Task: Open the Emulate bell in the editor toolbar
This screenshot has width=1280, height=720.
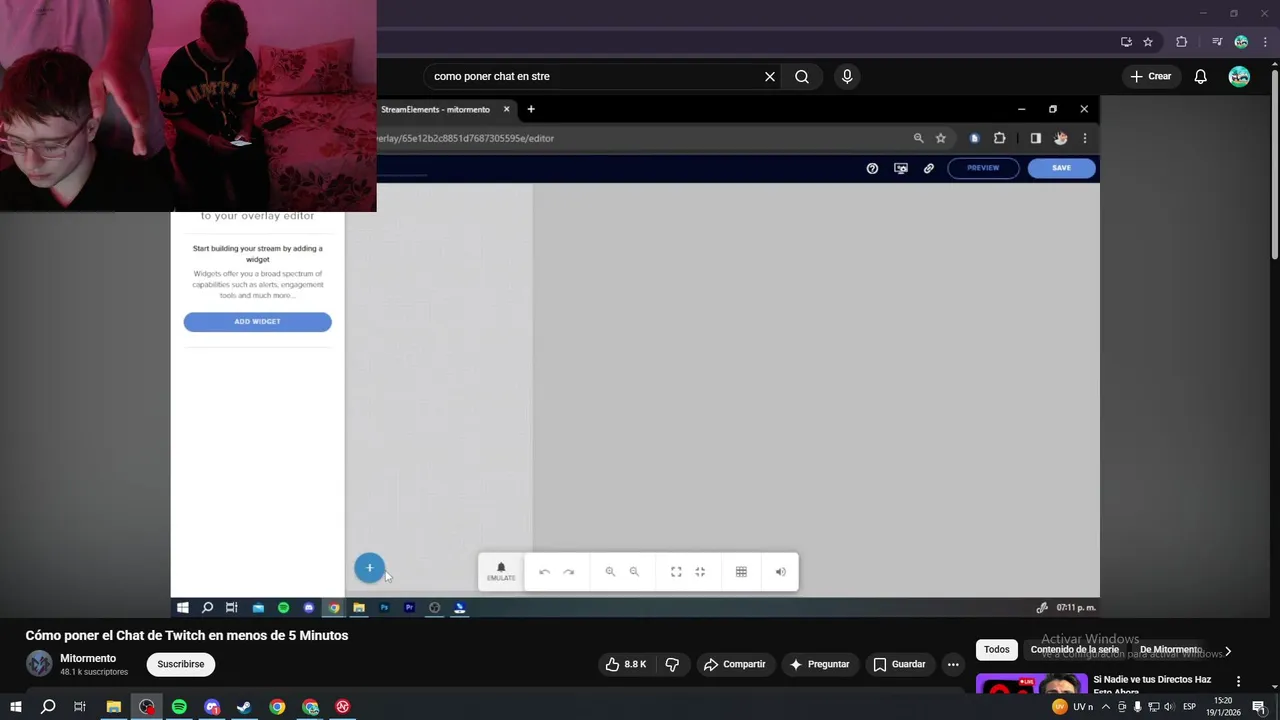Action: tap(501, 571)
